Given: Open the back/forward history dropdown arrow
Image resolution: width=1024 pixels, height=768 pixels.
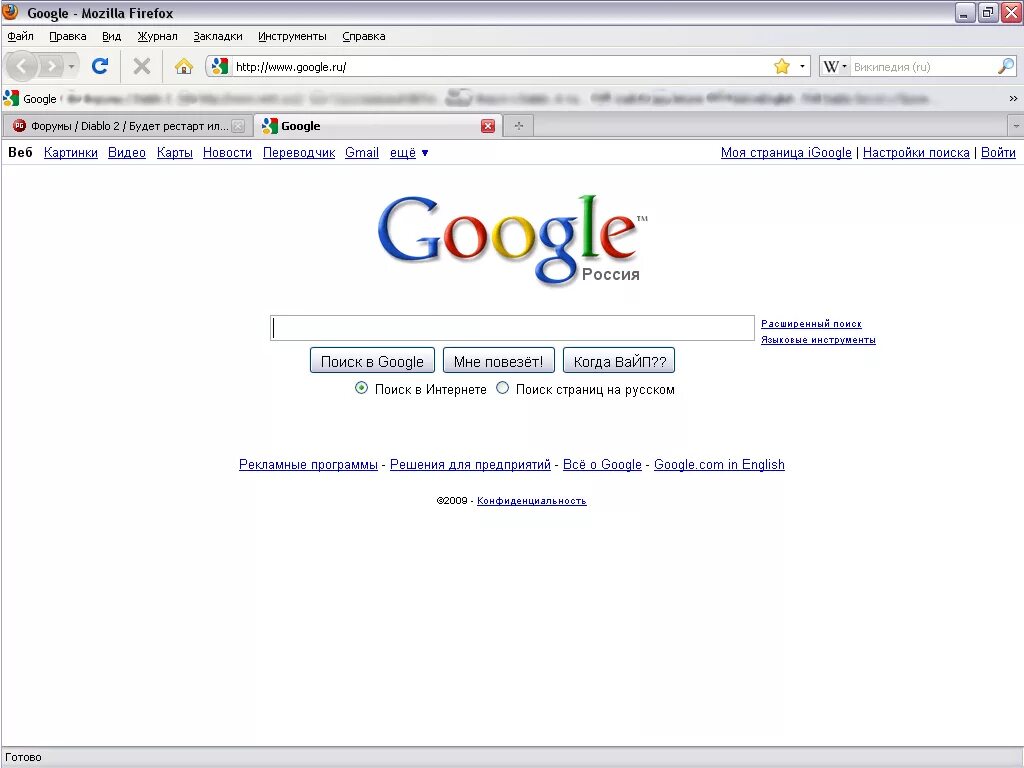Looking at the screenshot, I should 71,66.
